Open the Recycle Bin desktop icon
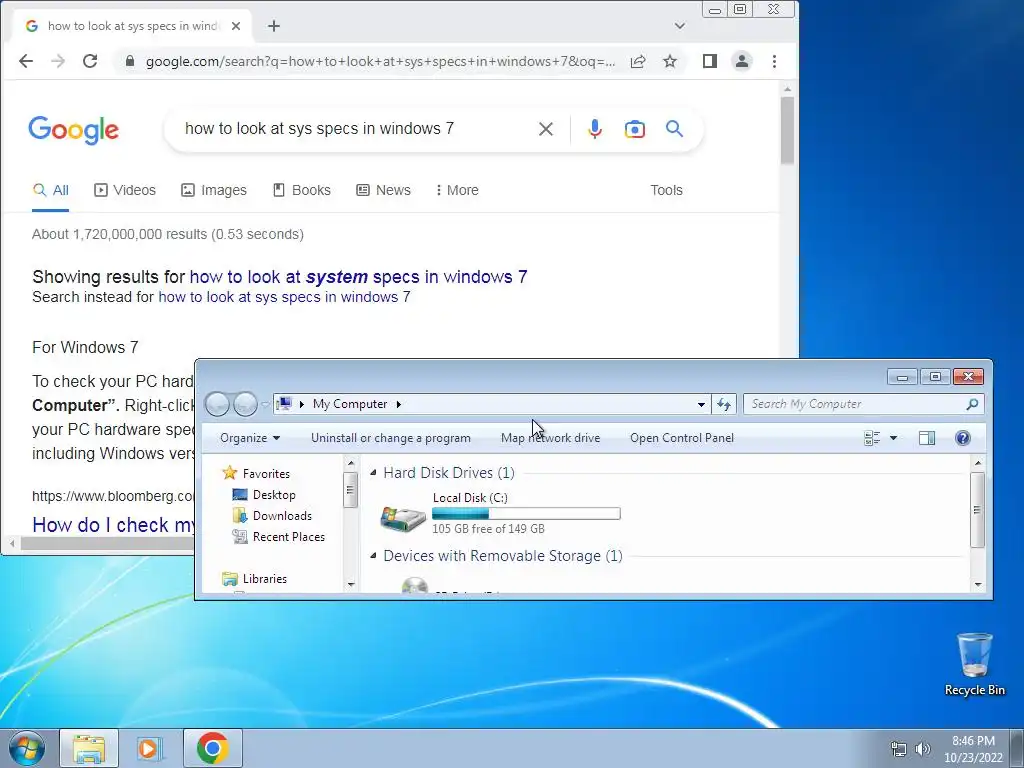 click(975, 664)
